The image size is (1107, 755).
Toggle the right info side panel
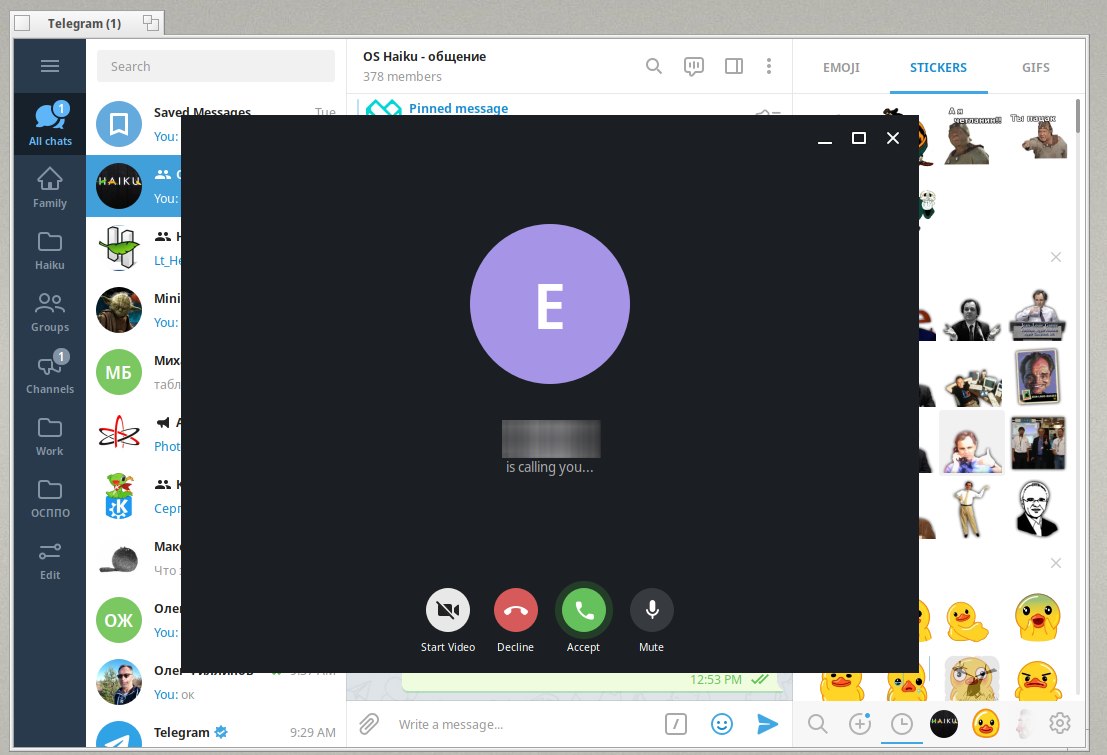click(x=734, y=66)
